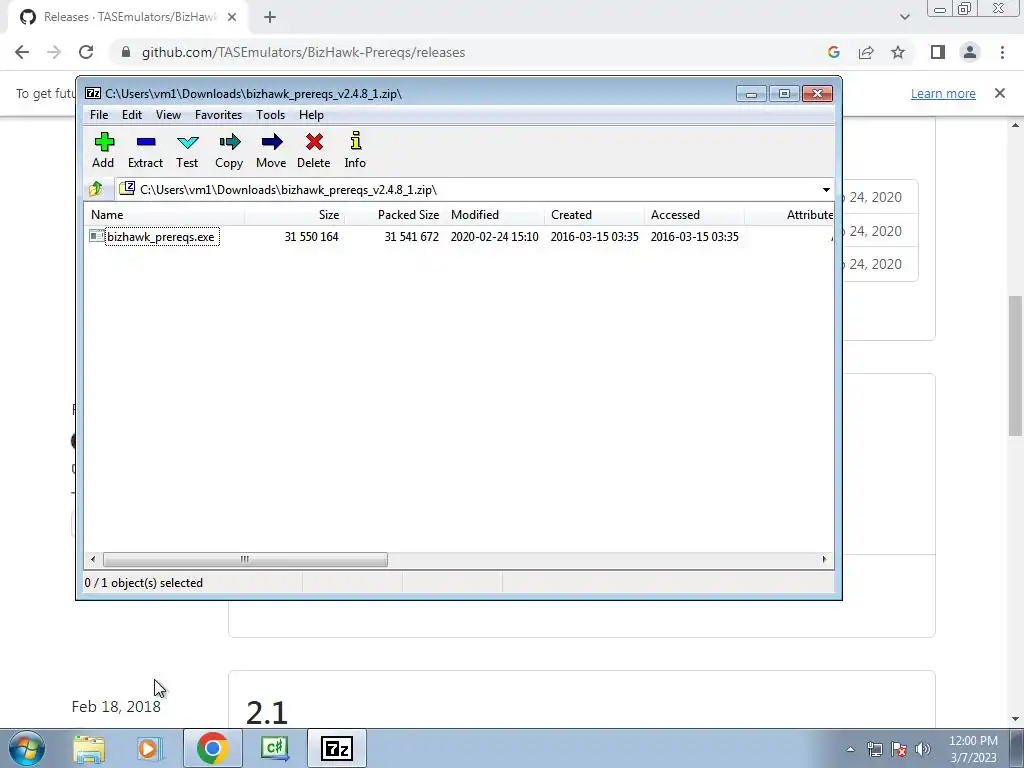Screen dimensions: 1024x768
Task: Sort by the Packed Size column
Action: point(394,215)
